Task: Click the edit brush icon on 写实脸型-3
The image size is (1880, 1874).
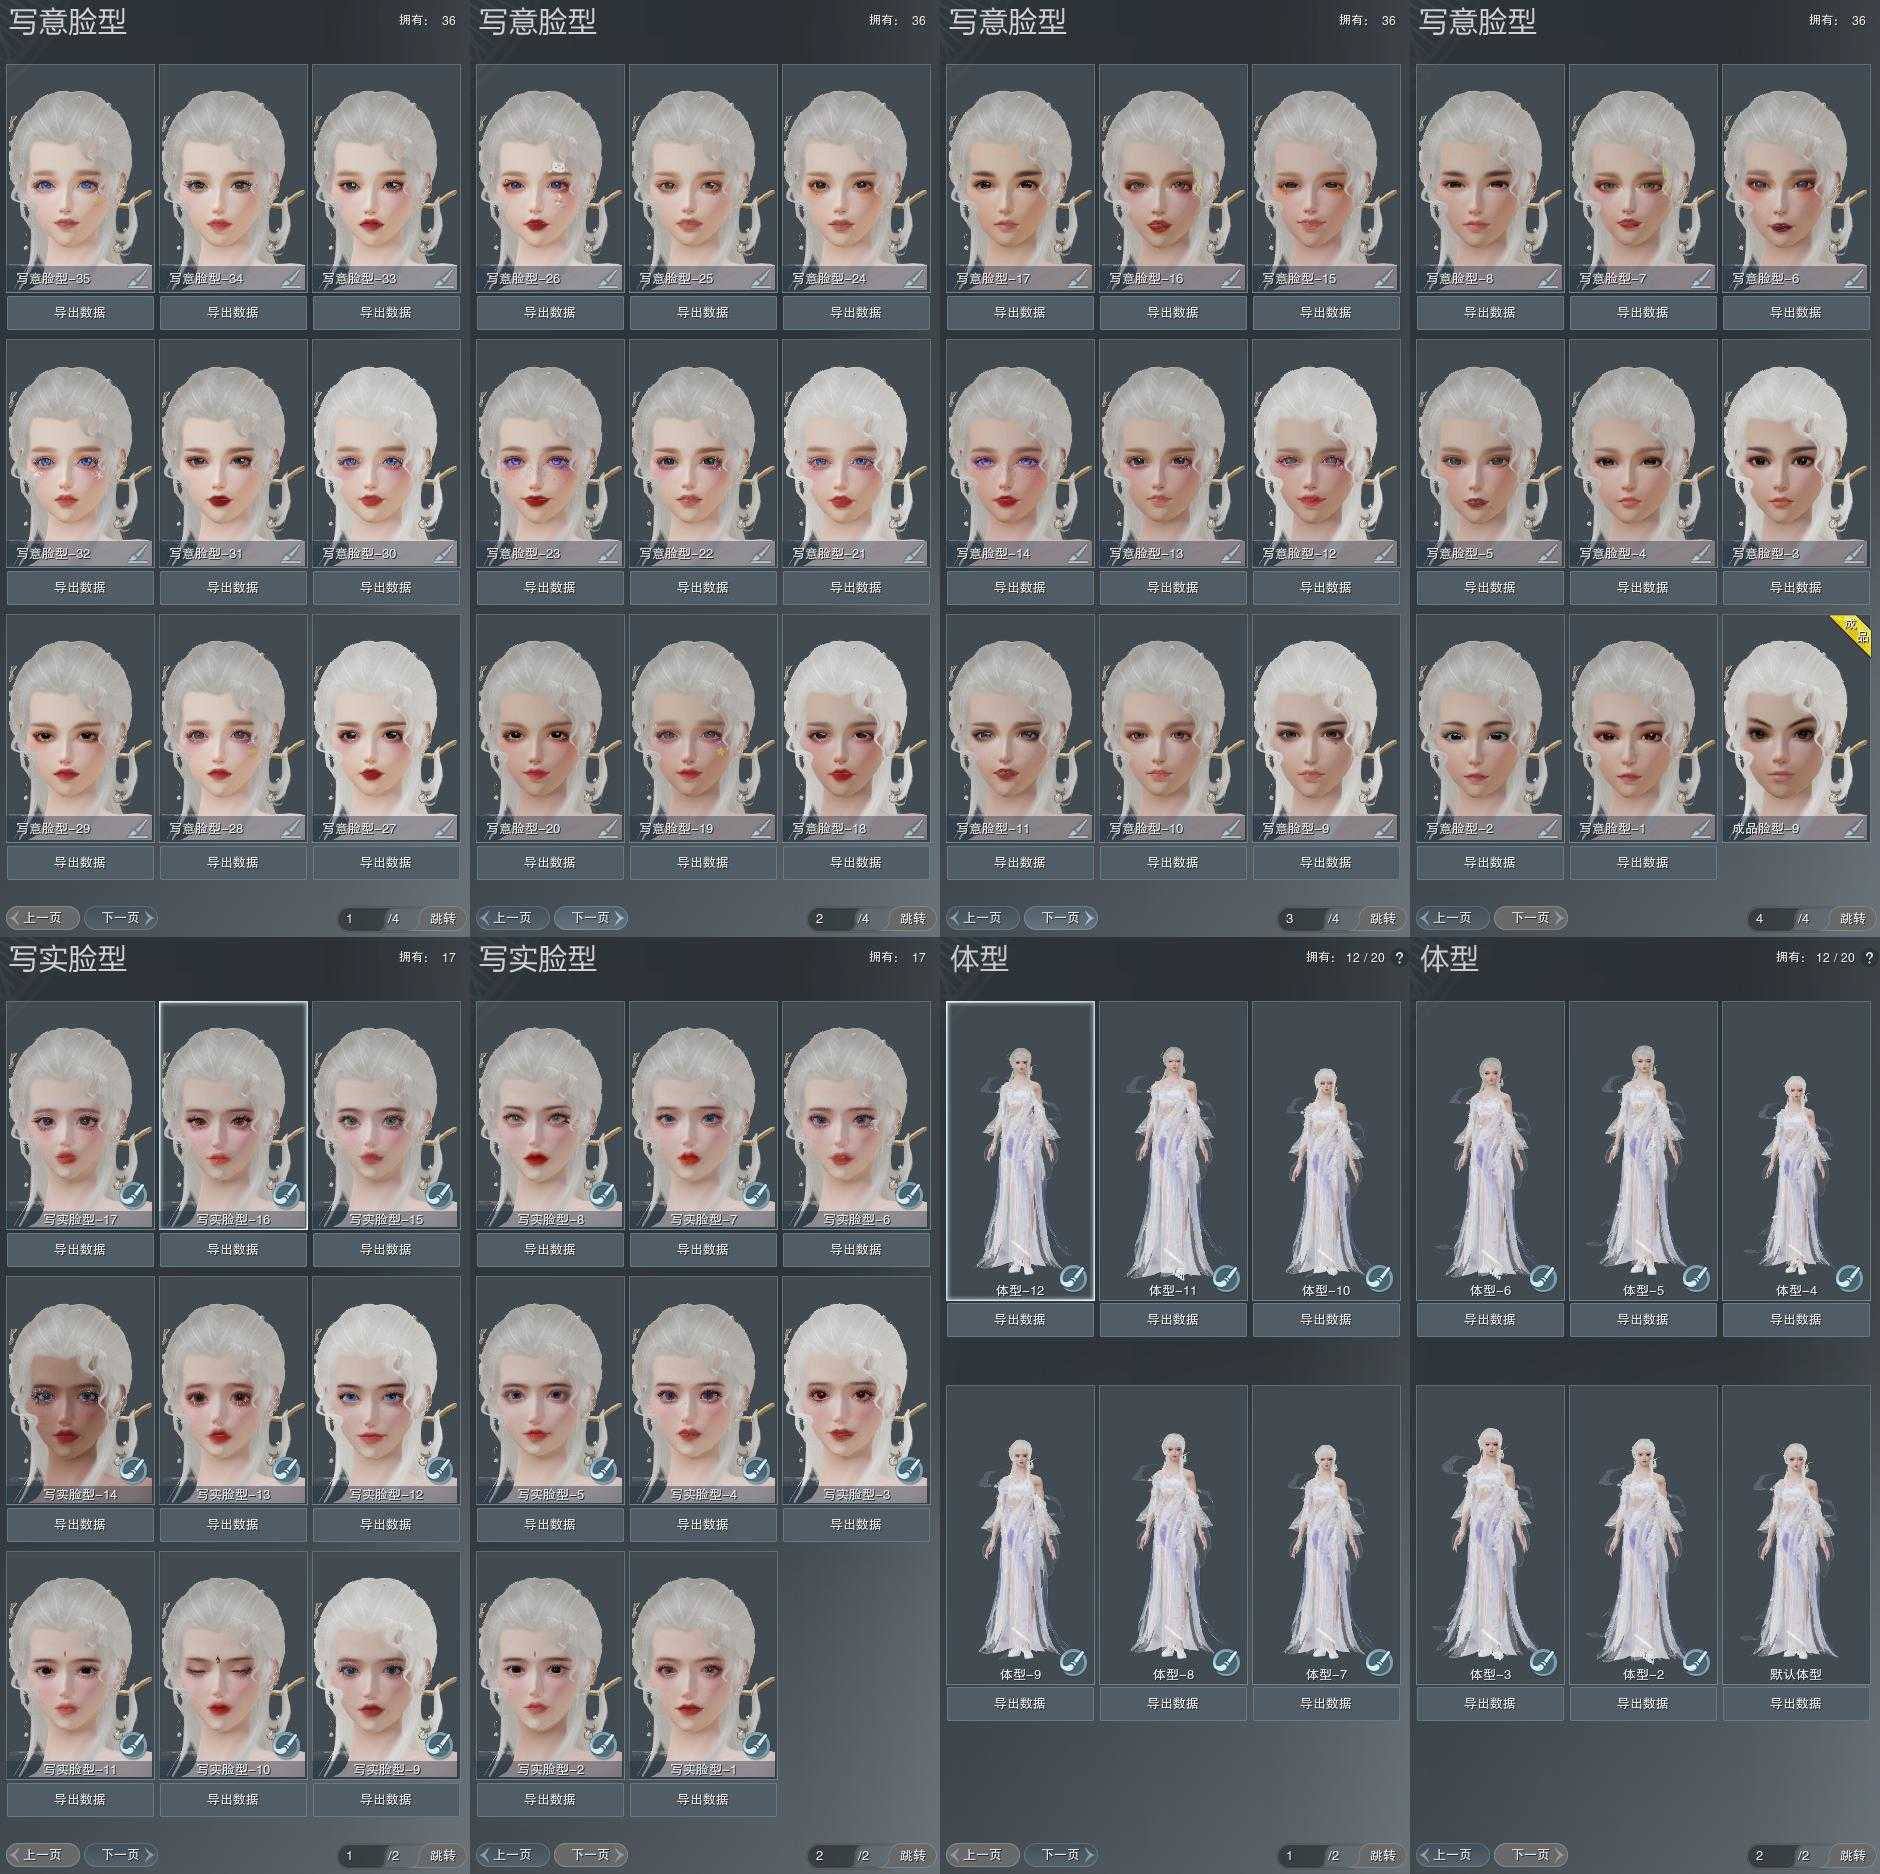Action: pyautogui.click(x=909, y=1469)
